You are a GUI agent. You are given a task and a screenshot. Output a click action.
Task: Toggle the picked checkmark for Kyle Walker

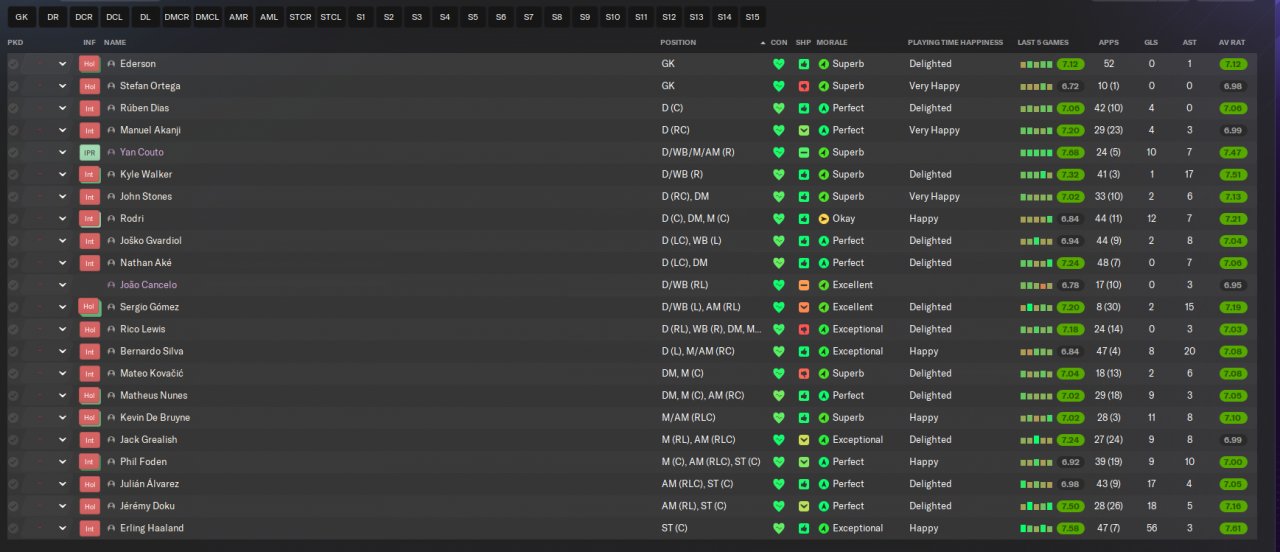[x=13, y=174]
